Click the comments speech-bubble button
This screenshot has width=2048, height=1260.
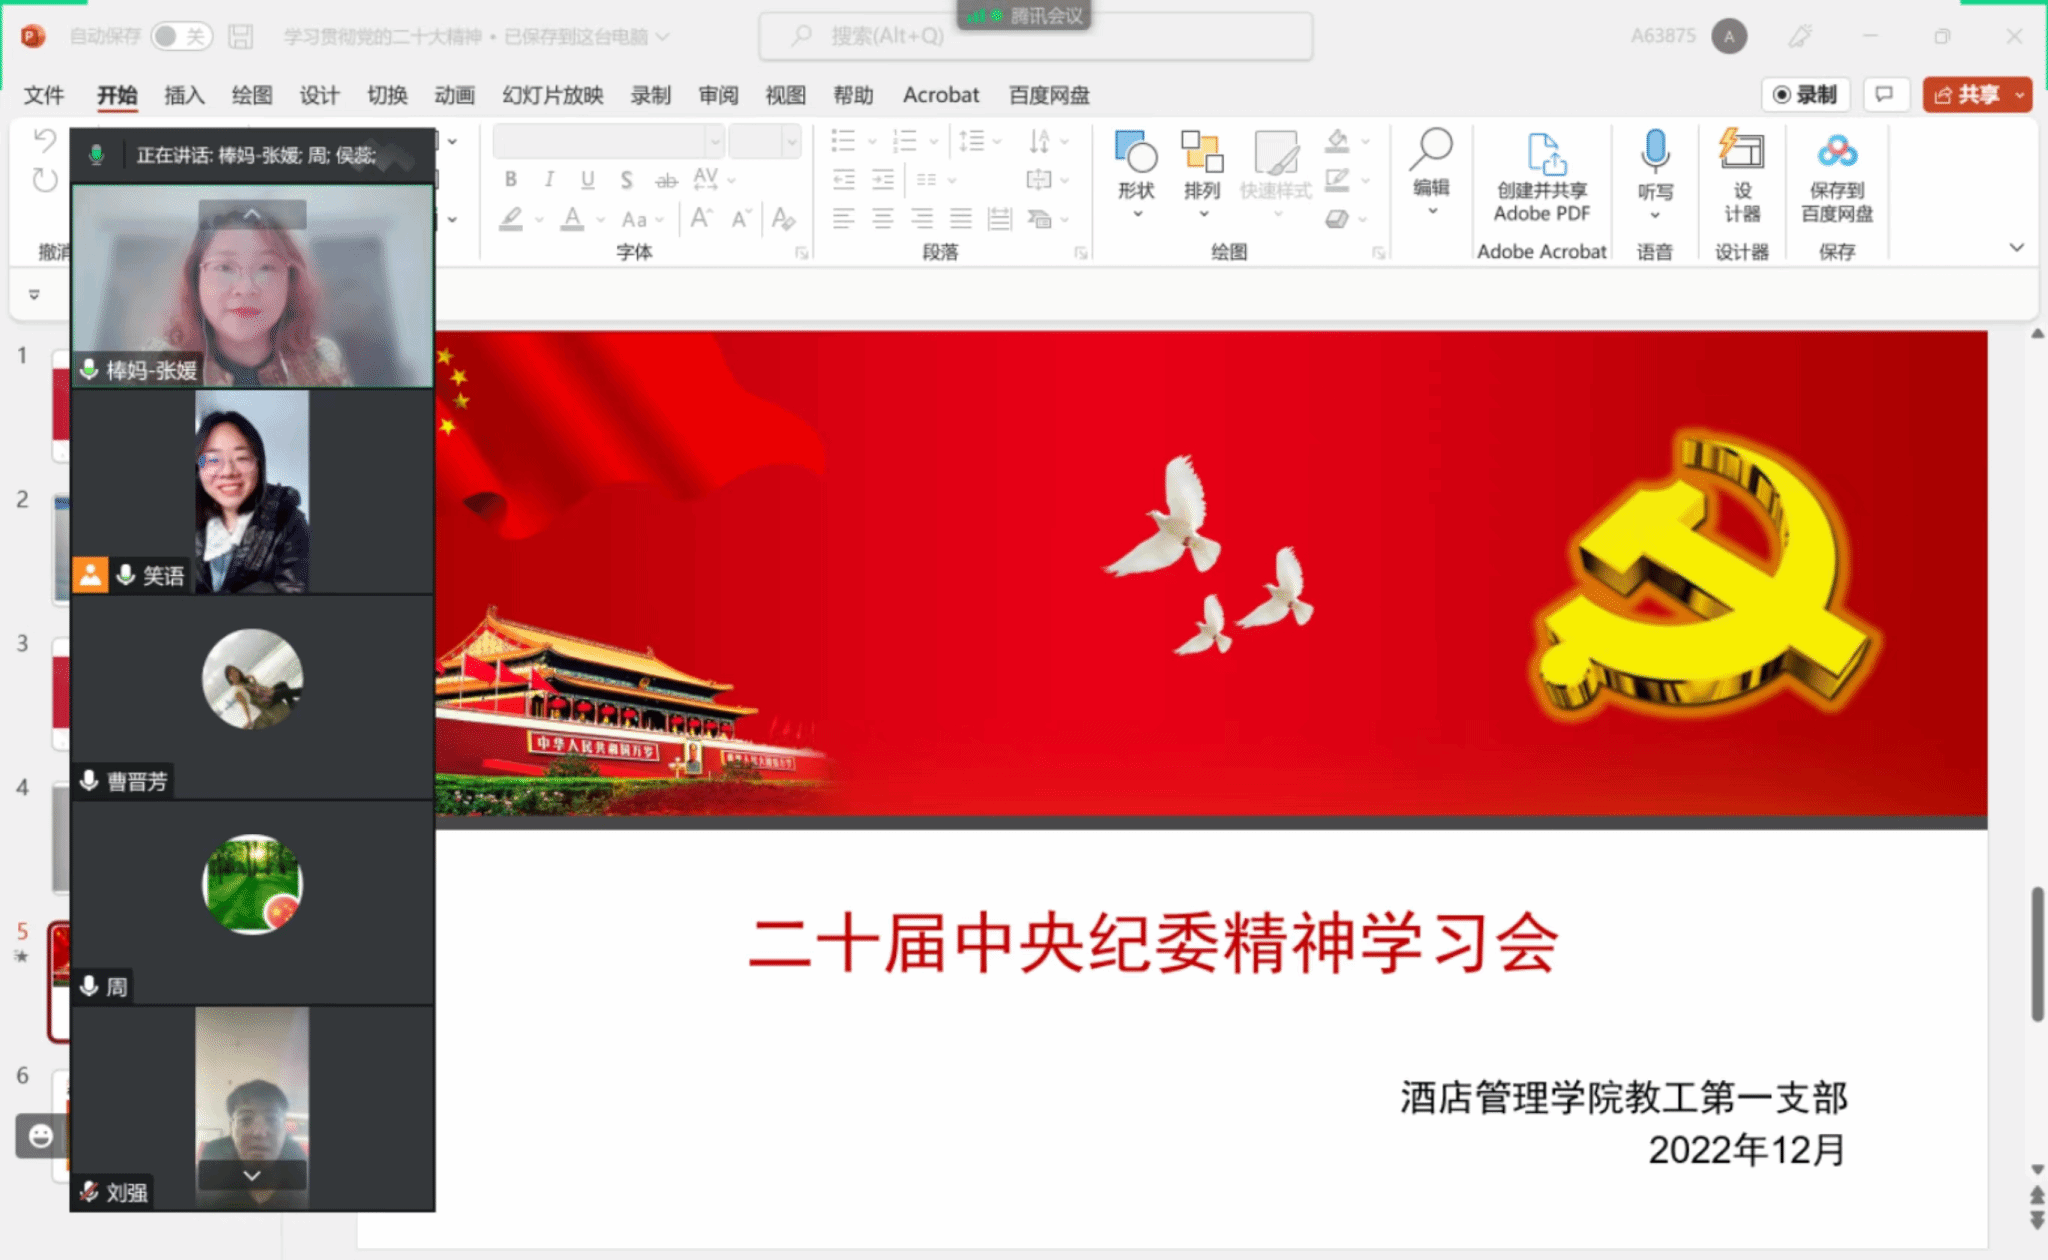(1885, 95)
